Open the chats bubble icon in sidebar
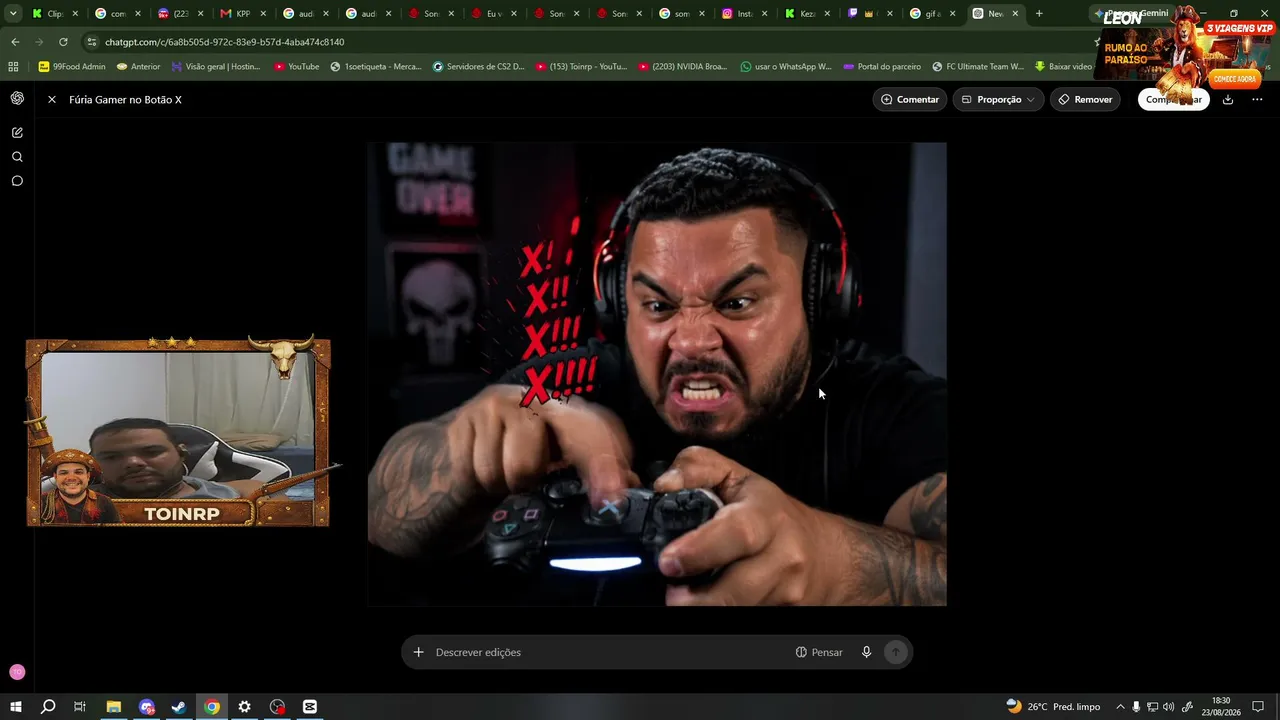Viewport: 1280px width, 720px height. tap(17, 181)
